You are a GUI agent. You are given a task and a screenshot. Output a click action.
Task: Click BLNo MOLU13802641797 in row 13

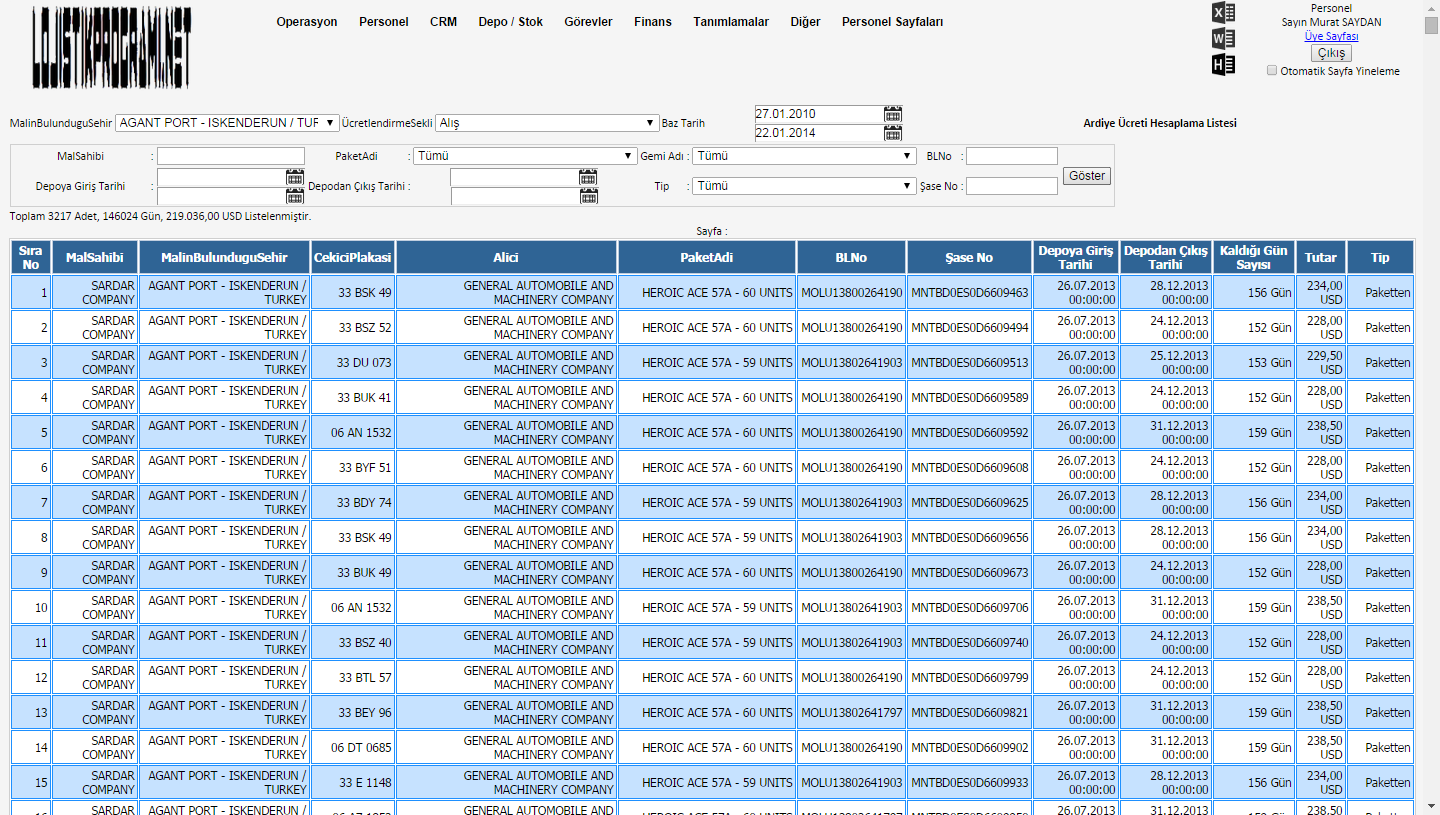(x=851, y=712)
